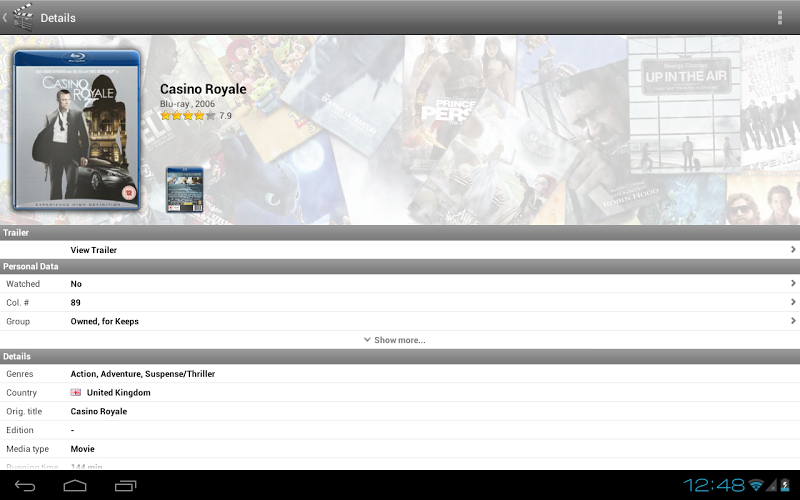Screen dimensions: 800x500
Task: Click the United Kingdom flag icon
Action: tap(76, 392)
